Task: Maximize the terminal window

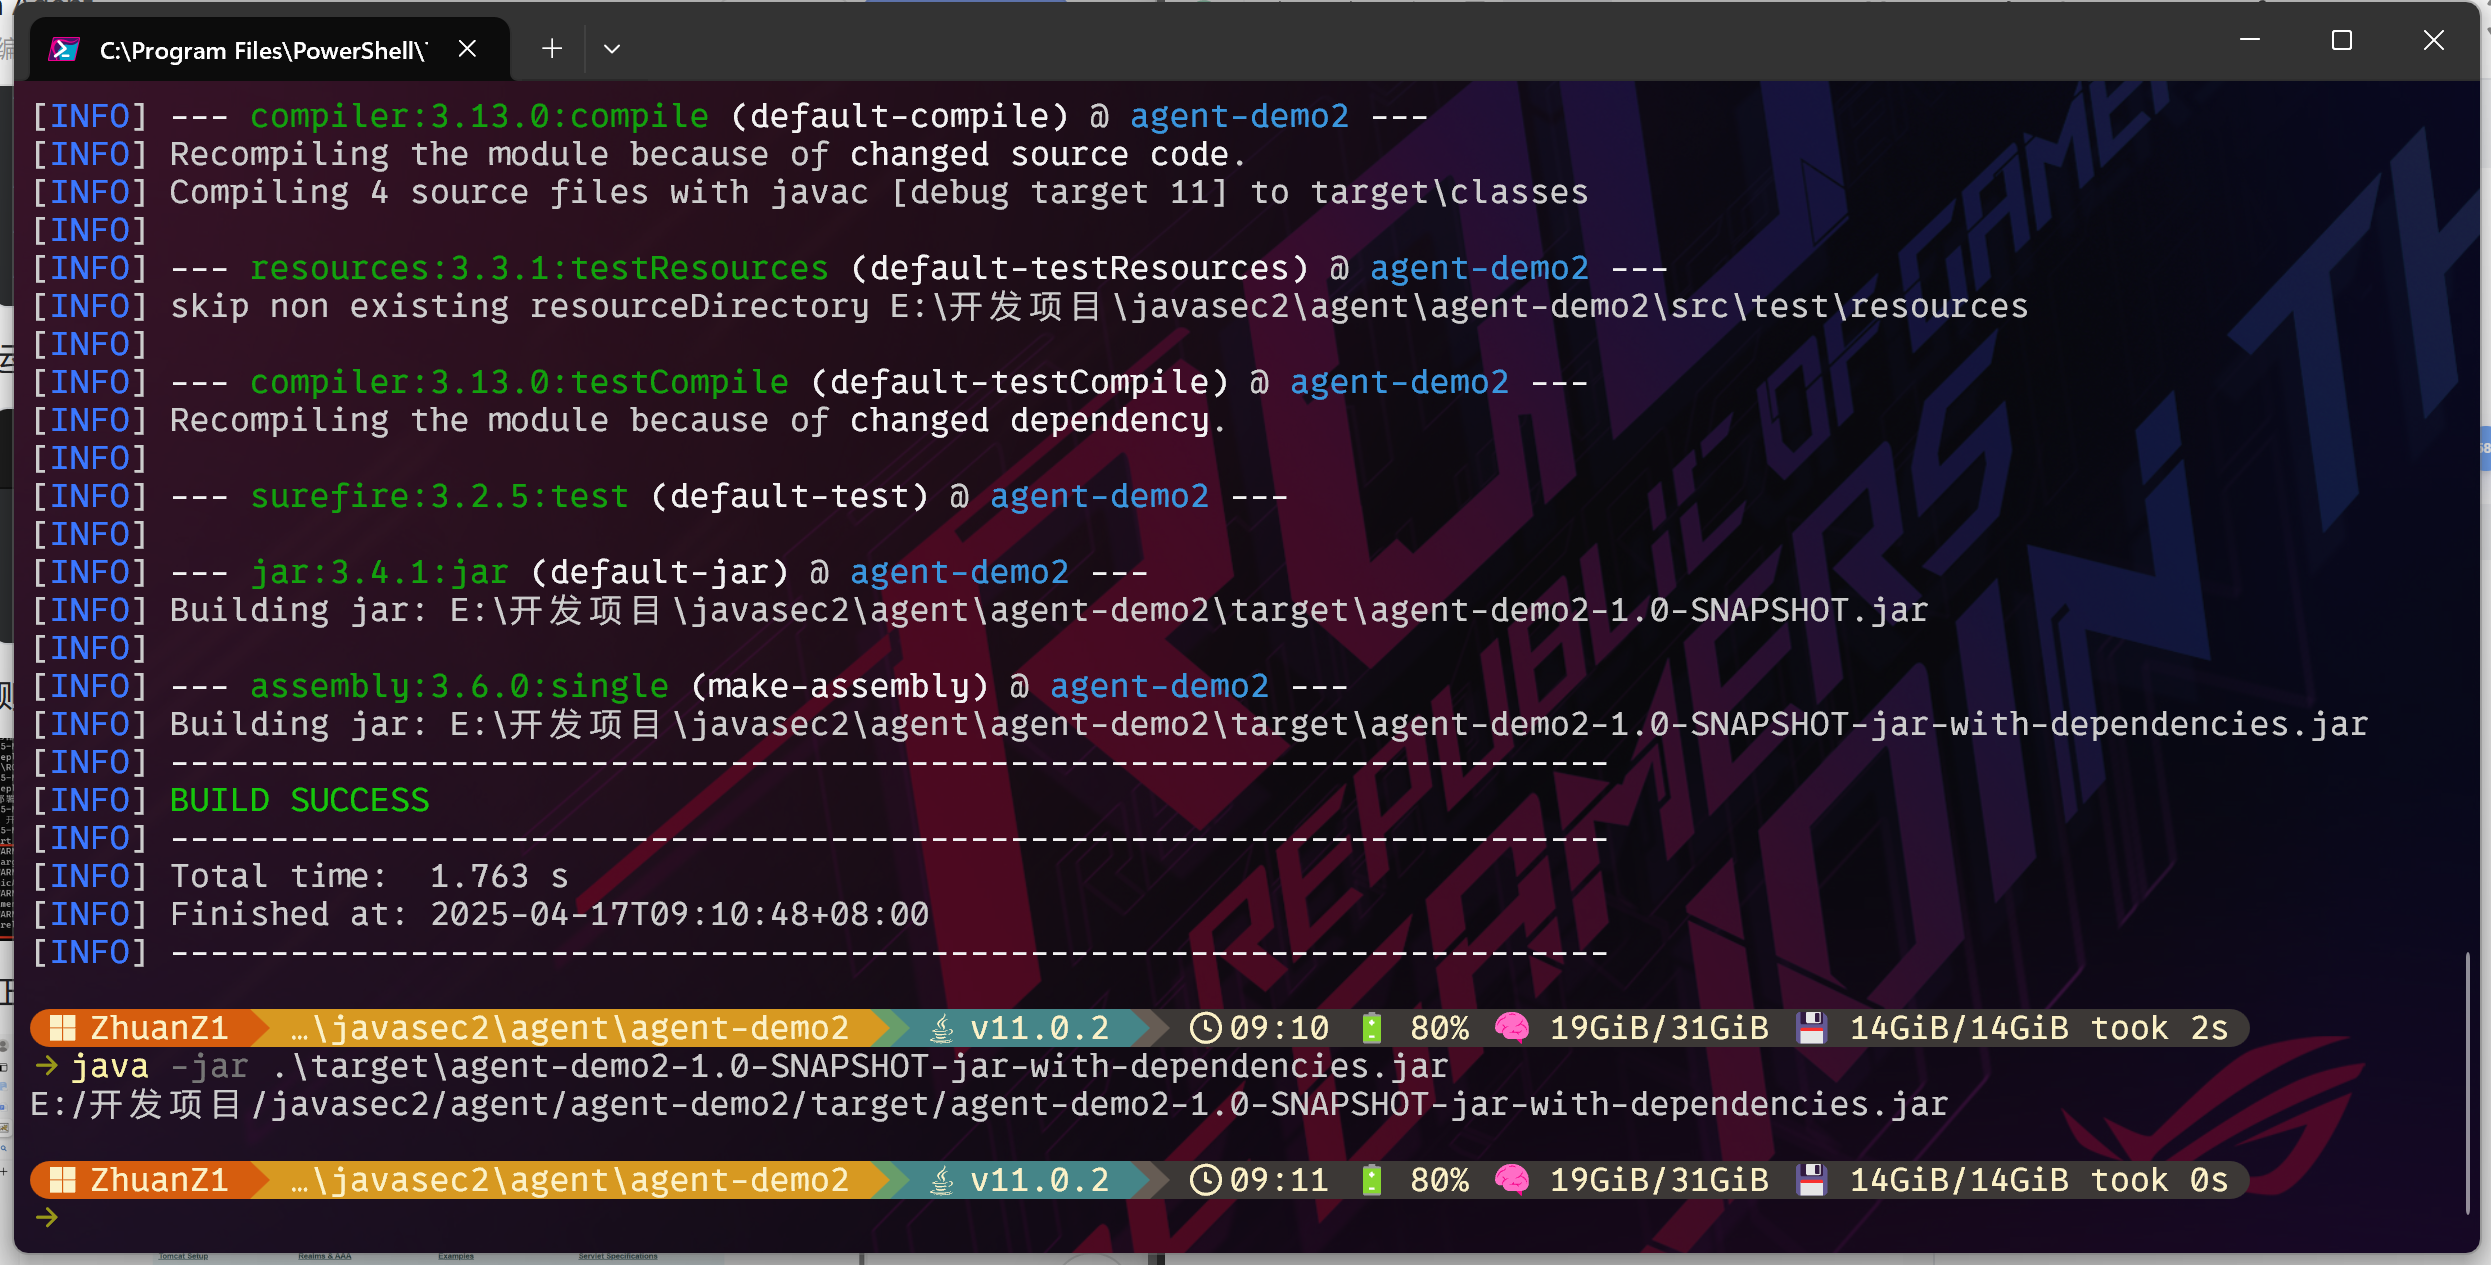Action: point(2342,41)
